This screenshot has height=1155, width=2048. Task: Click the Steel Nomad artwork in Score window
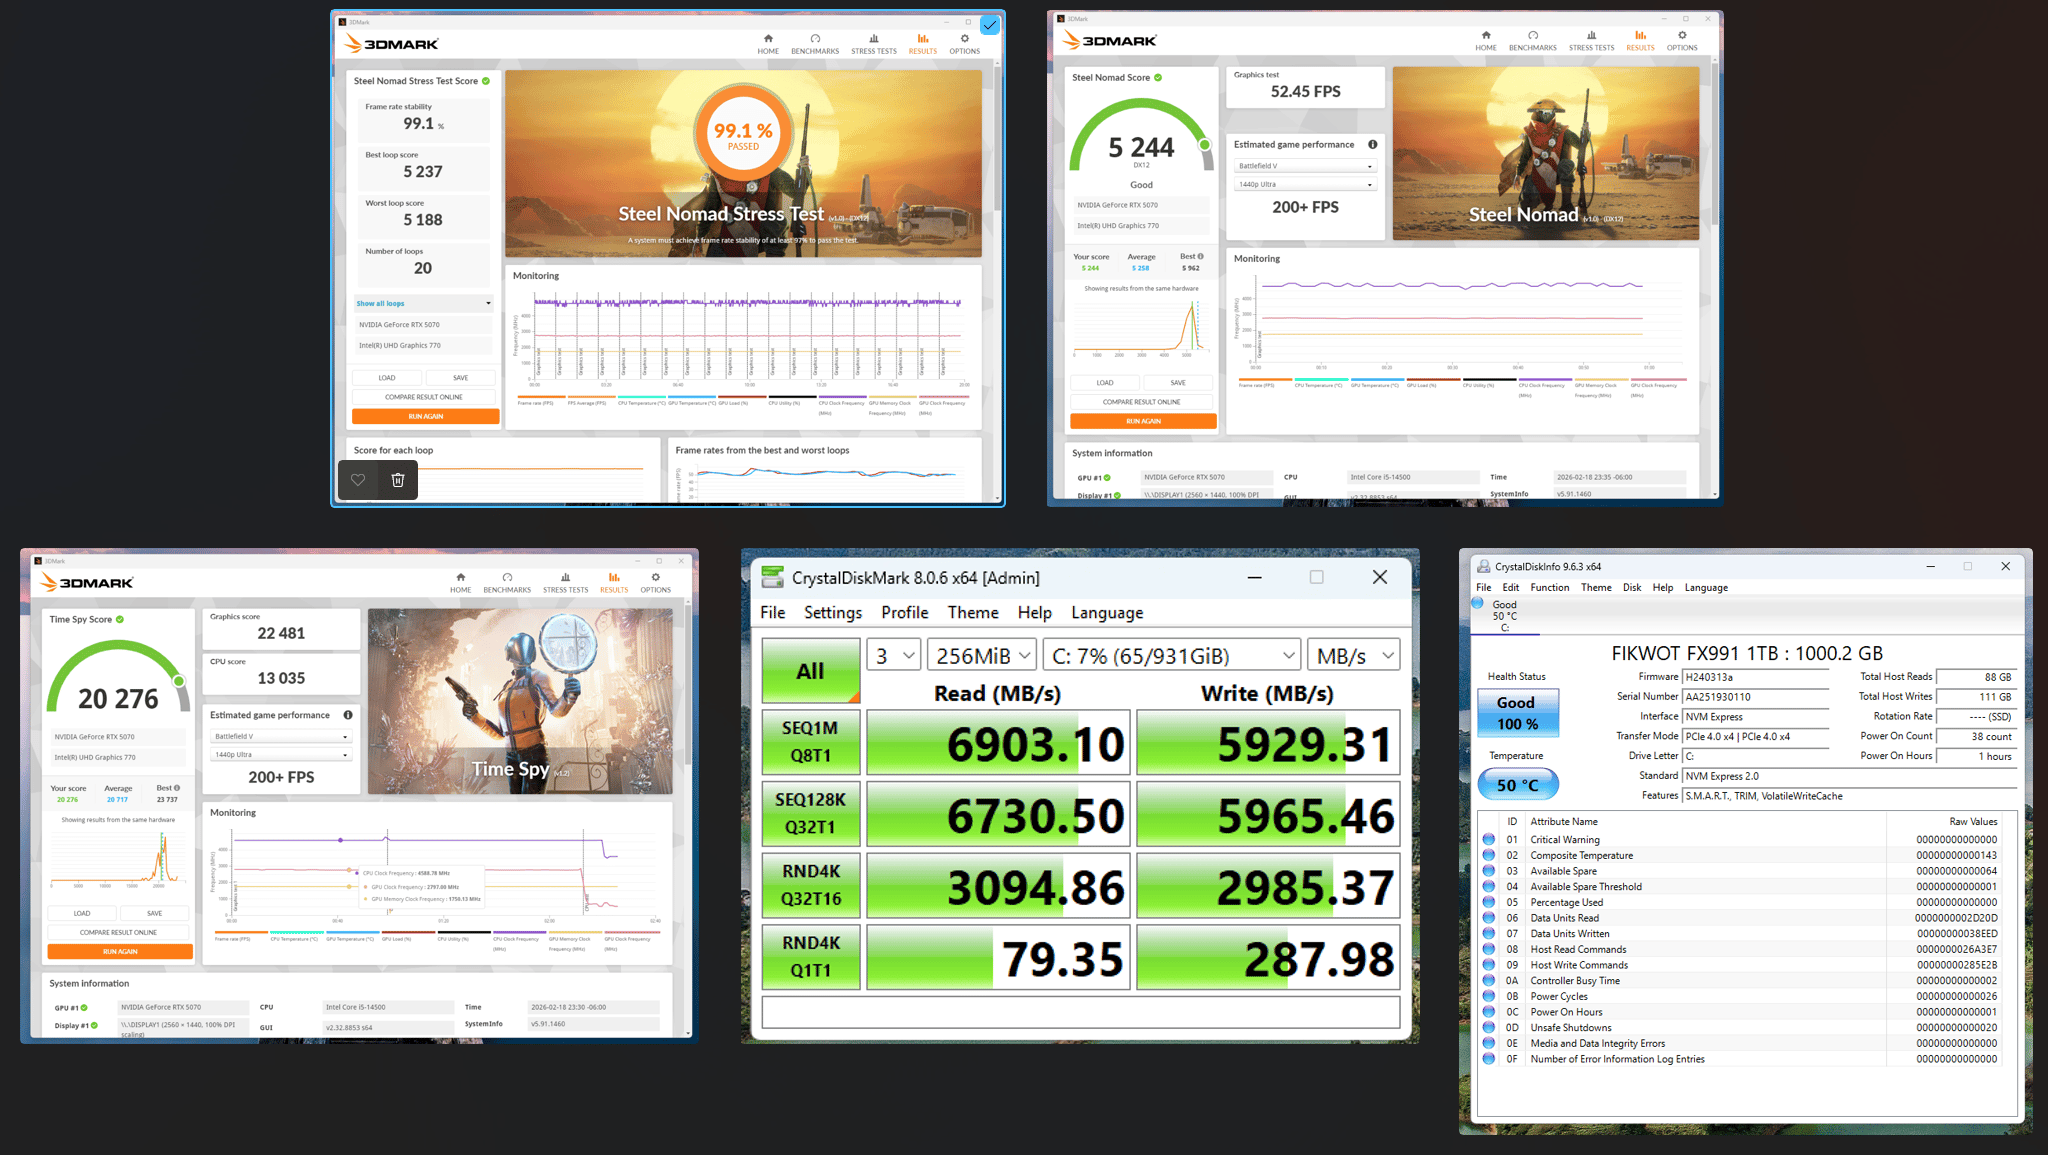[1546, 153]
